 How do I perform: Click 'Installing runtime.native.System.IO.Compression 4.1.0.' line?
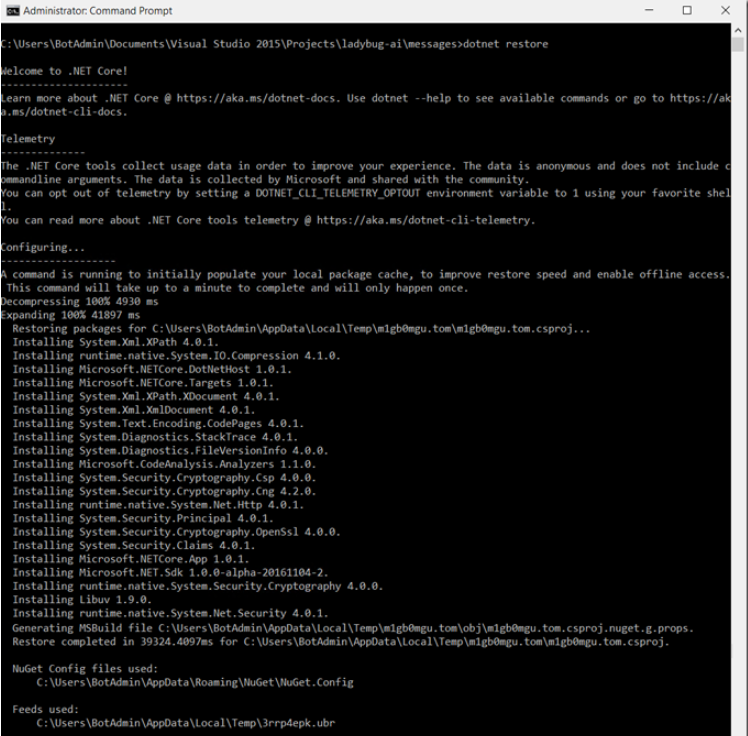tap(177, 356)
